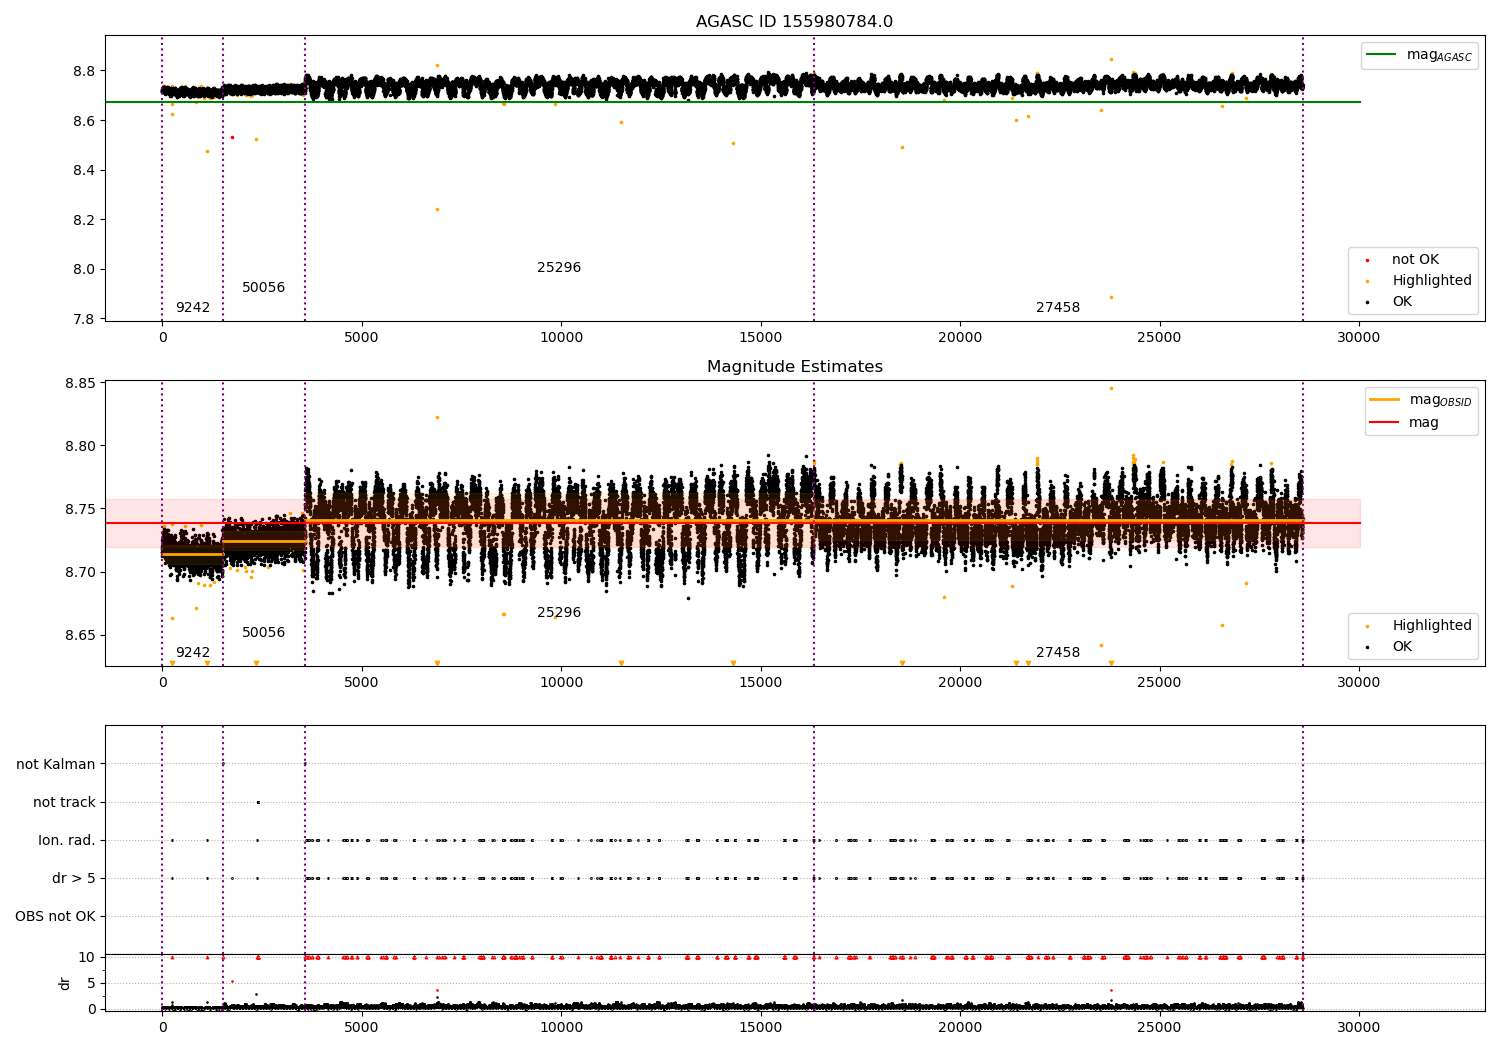Click the 9242 annotation in Magnitude Estimates plot
This screenshot has height=1050, width=1500.
193,653
